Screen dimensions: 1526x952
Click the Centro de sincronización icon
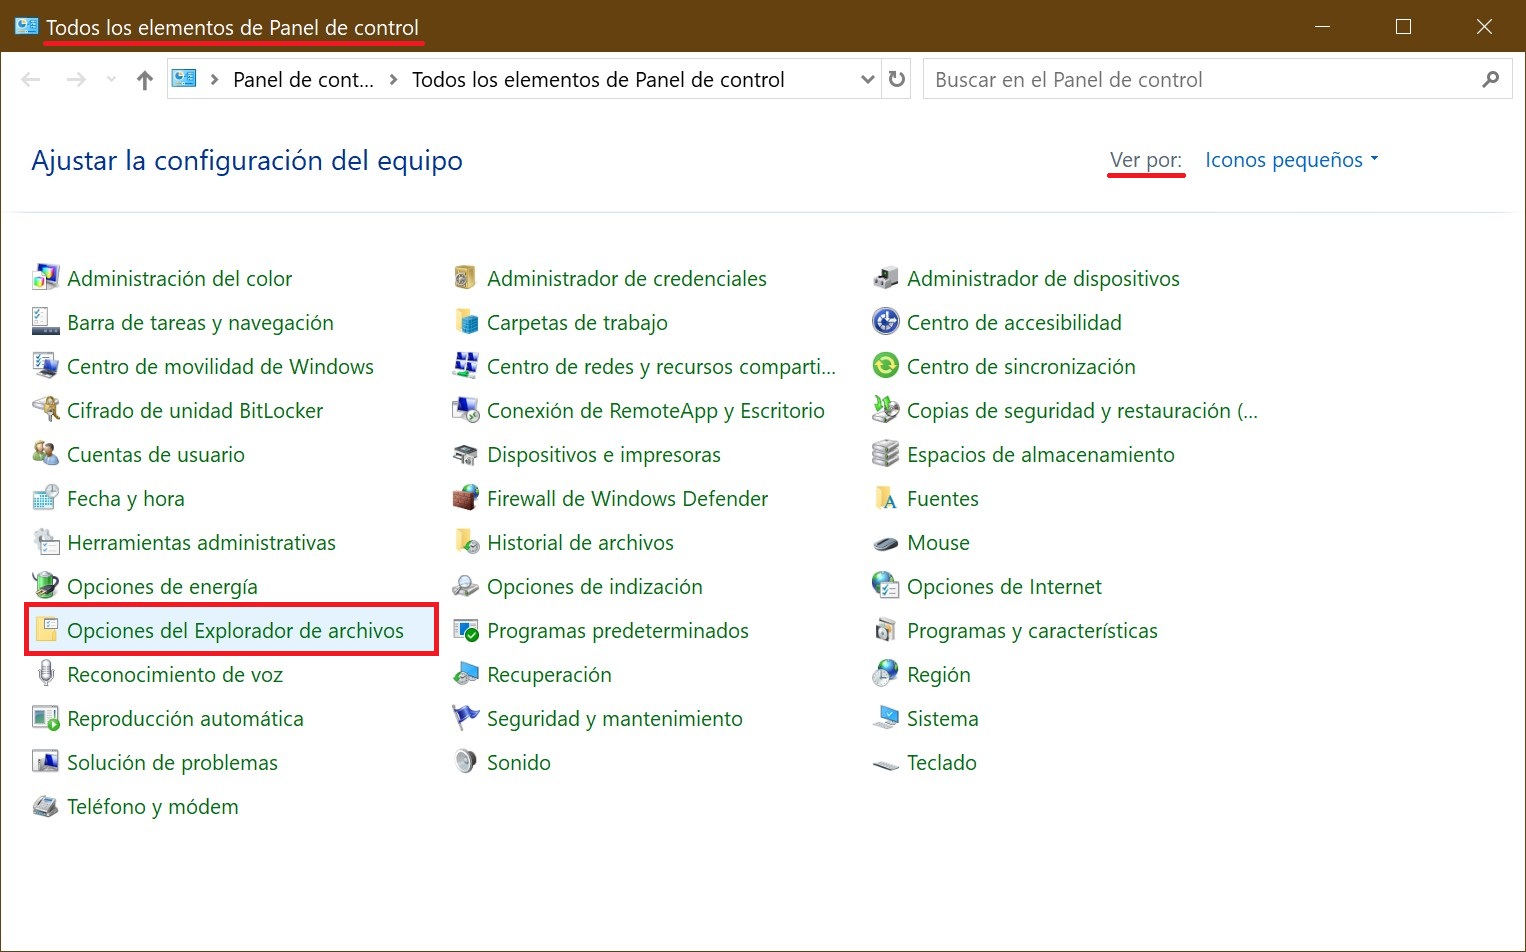885,366
